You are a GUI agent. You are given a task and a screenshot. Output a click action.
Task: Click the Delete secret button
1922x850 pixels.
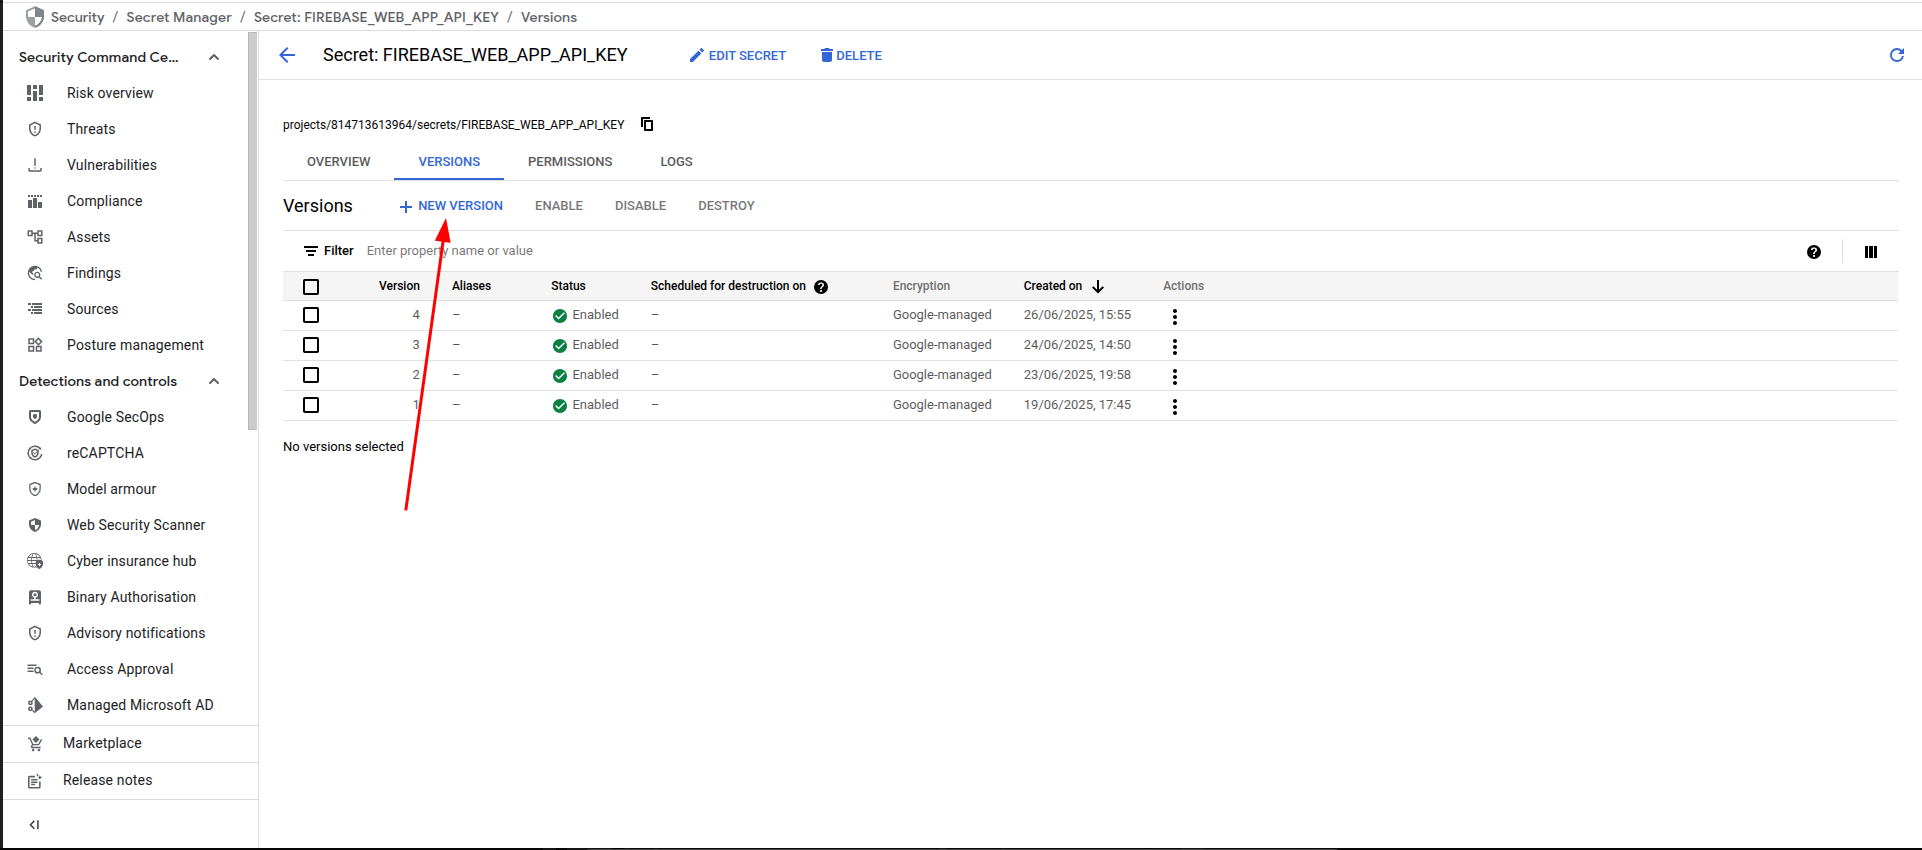851,56
